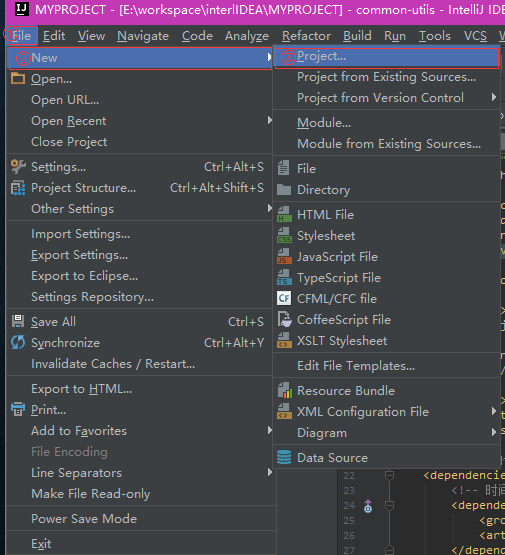Select Export Settings...
505x555 pixels.
[139, 254]
